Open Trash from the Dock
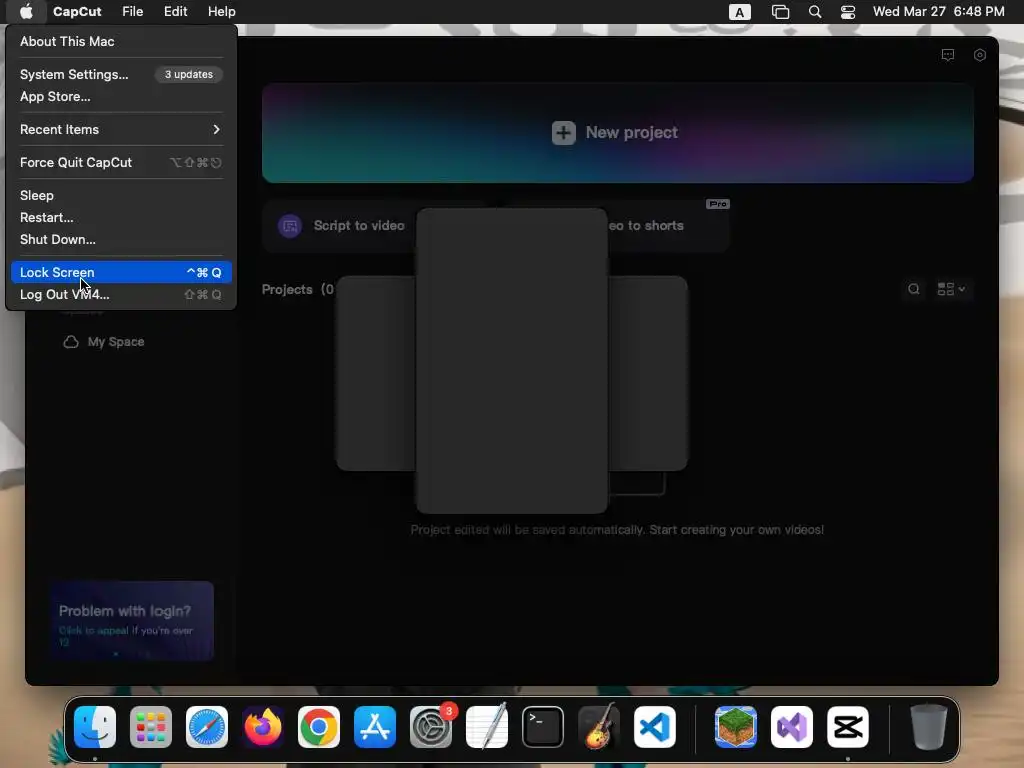 [929, 727]
